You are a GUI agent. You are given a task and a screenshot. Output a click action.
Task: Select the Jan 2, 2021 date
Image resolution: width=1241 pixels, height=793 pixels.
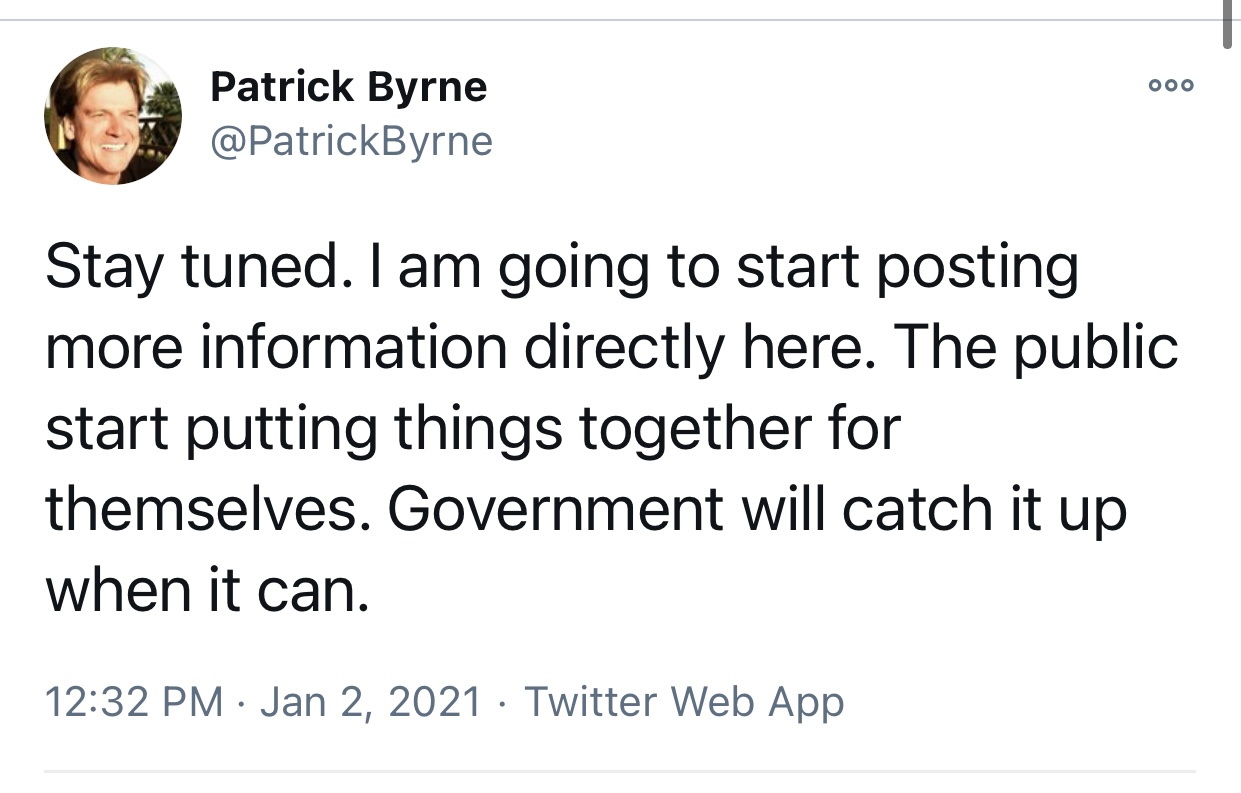click(371, 701)
